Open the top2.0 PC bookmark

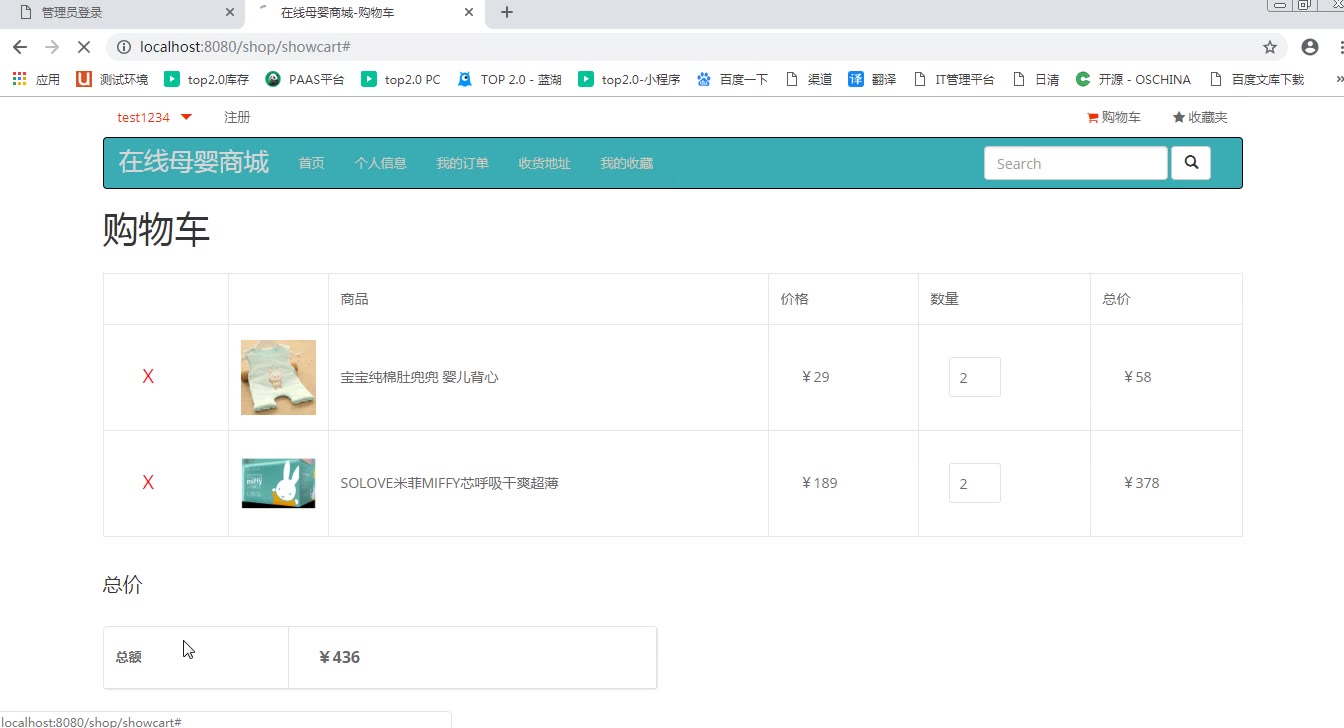(x=401, y=79)
